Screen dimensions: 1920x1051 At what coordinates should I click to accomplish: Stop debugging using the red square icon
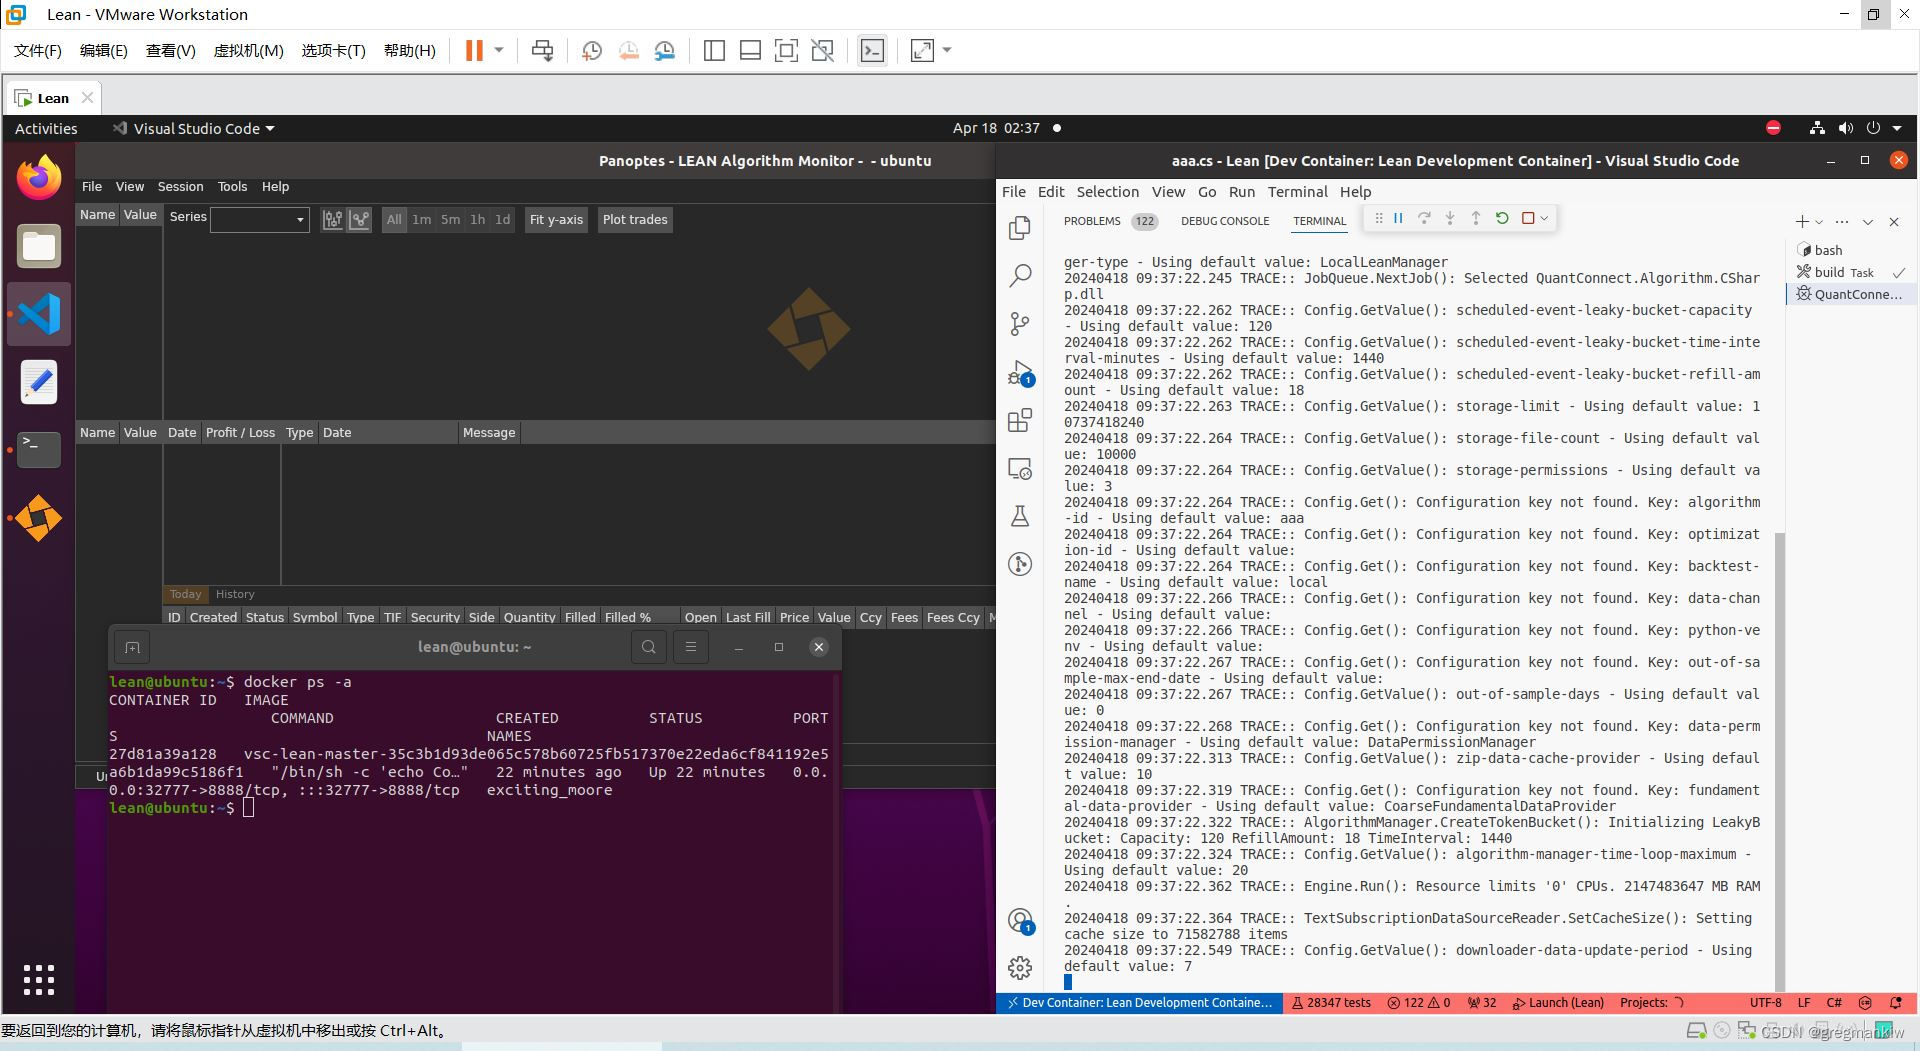click(x=1528, y=218)
